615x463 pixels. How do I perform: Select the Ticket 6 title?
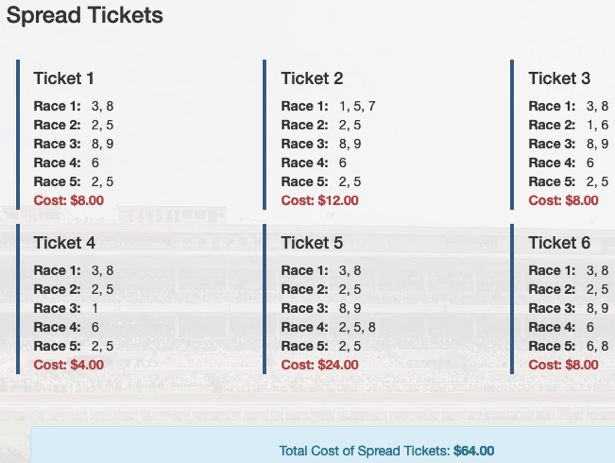point(559,242)
